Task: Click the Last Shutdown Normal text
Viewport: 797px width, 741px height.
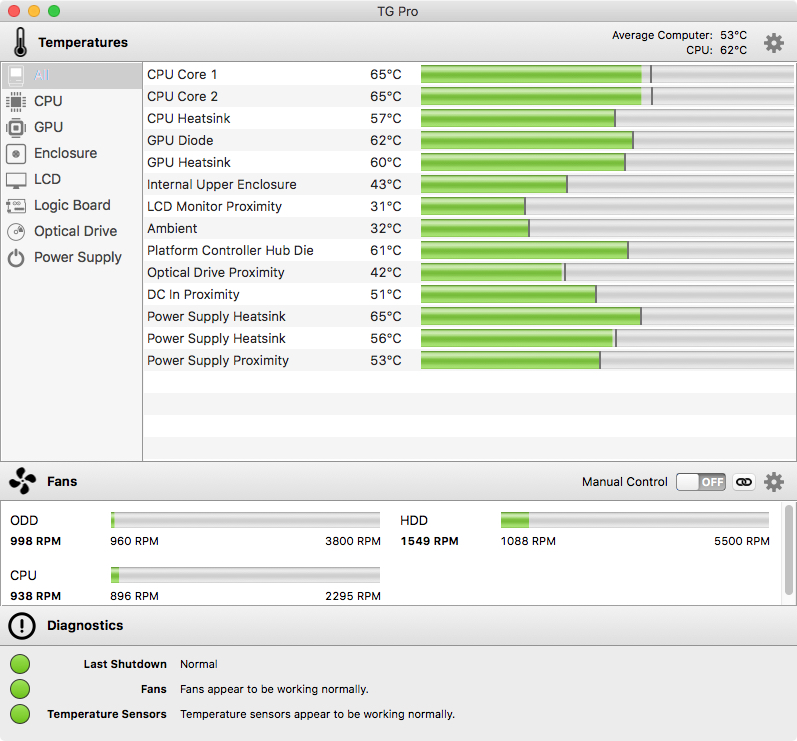Action: 199,664
